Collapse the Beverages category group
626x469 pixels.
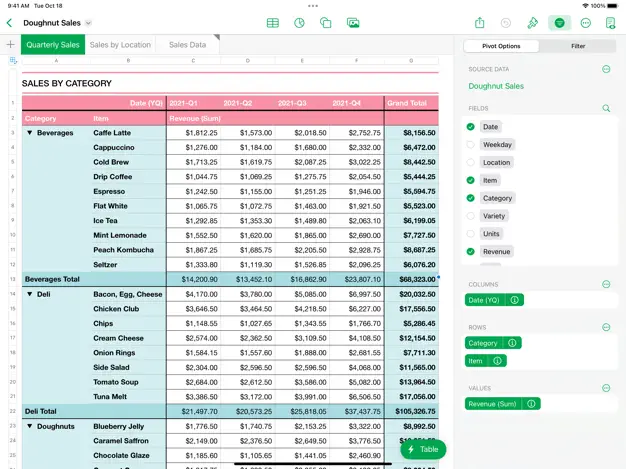coord(29,133)
